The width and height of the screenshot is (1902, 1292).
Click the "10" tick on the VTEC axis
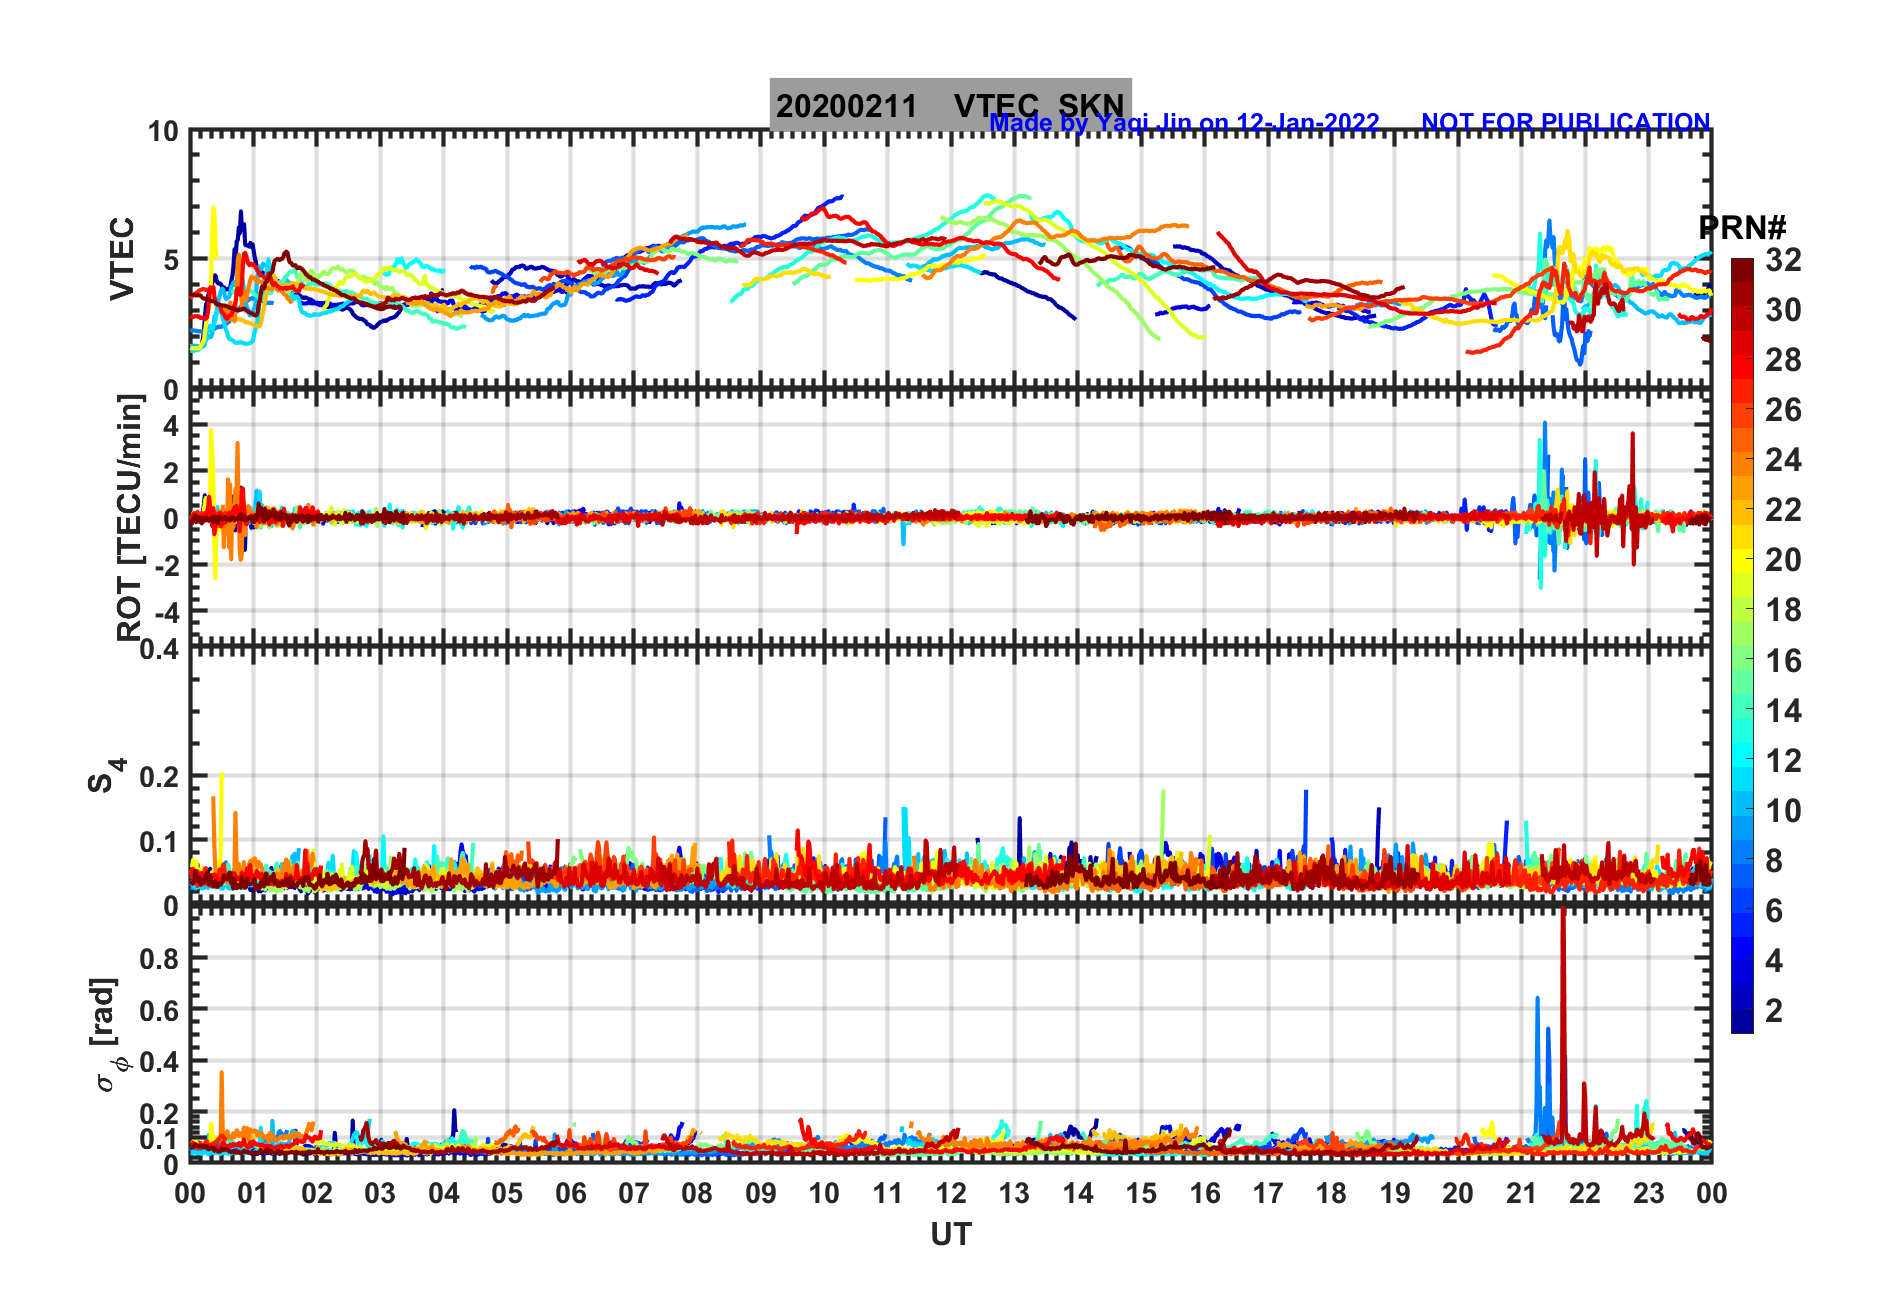(163, 132)
